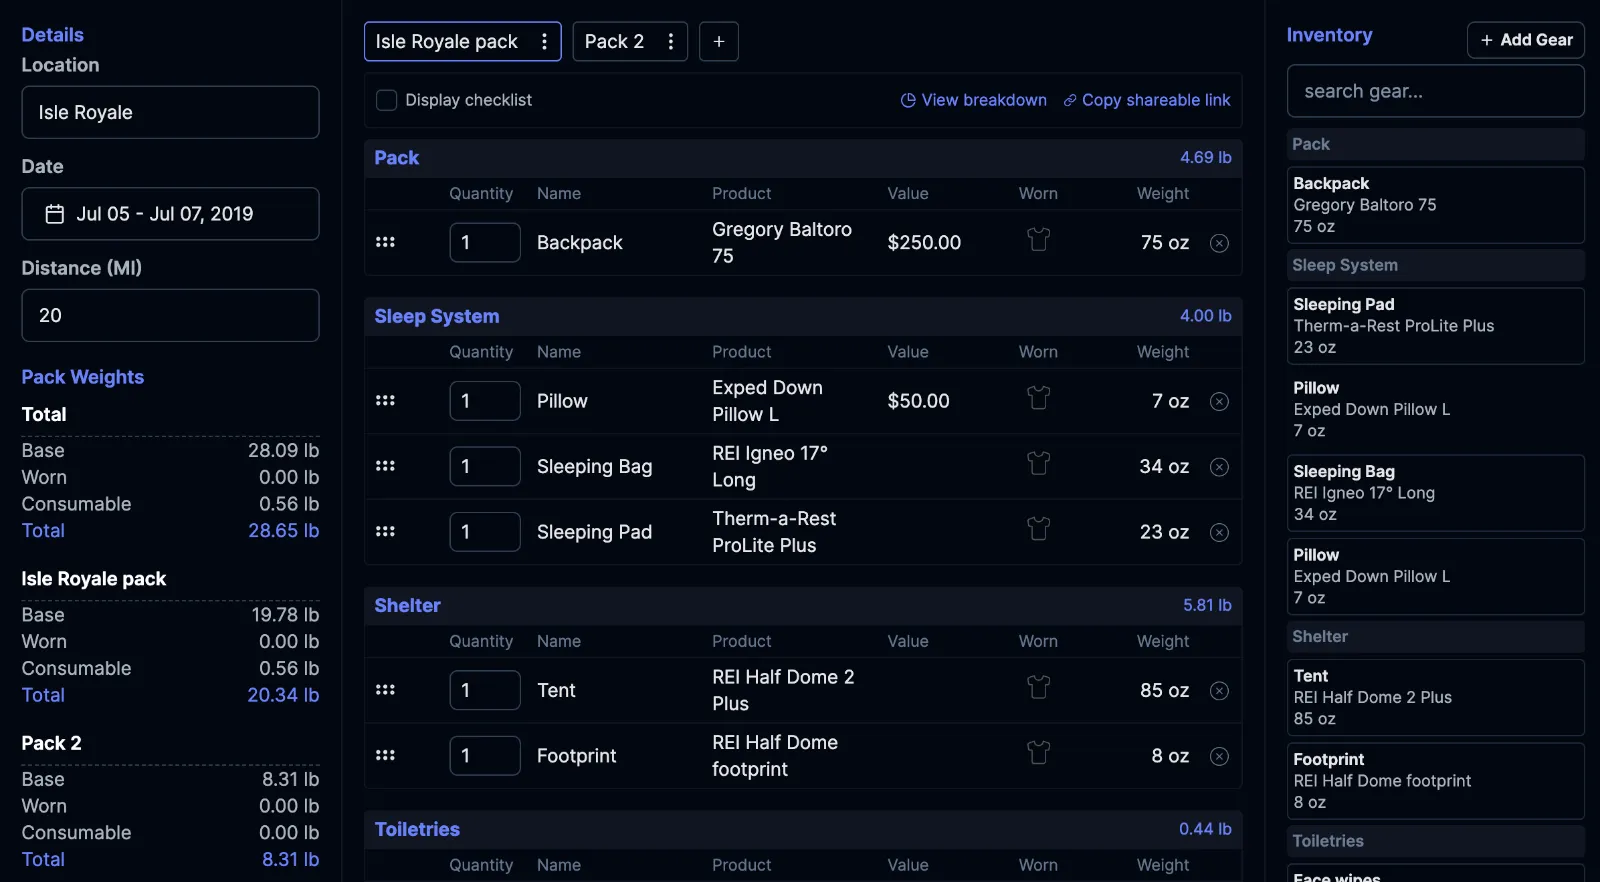The width and height of the screenshot is (1600, 882).
Task: Remove the Footprint item from pack
Action: click(1219, 756)
